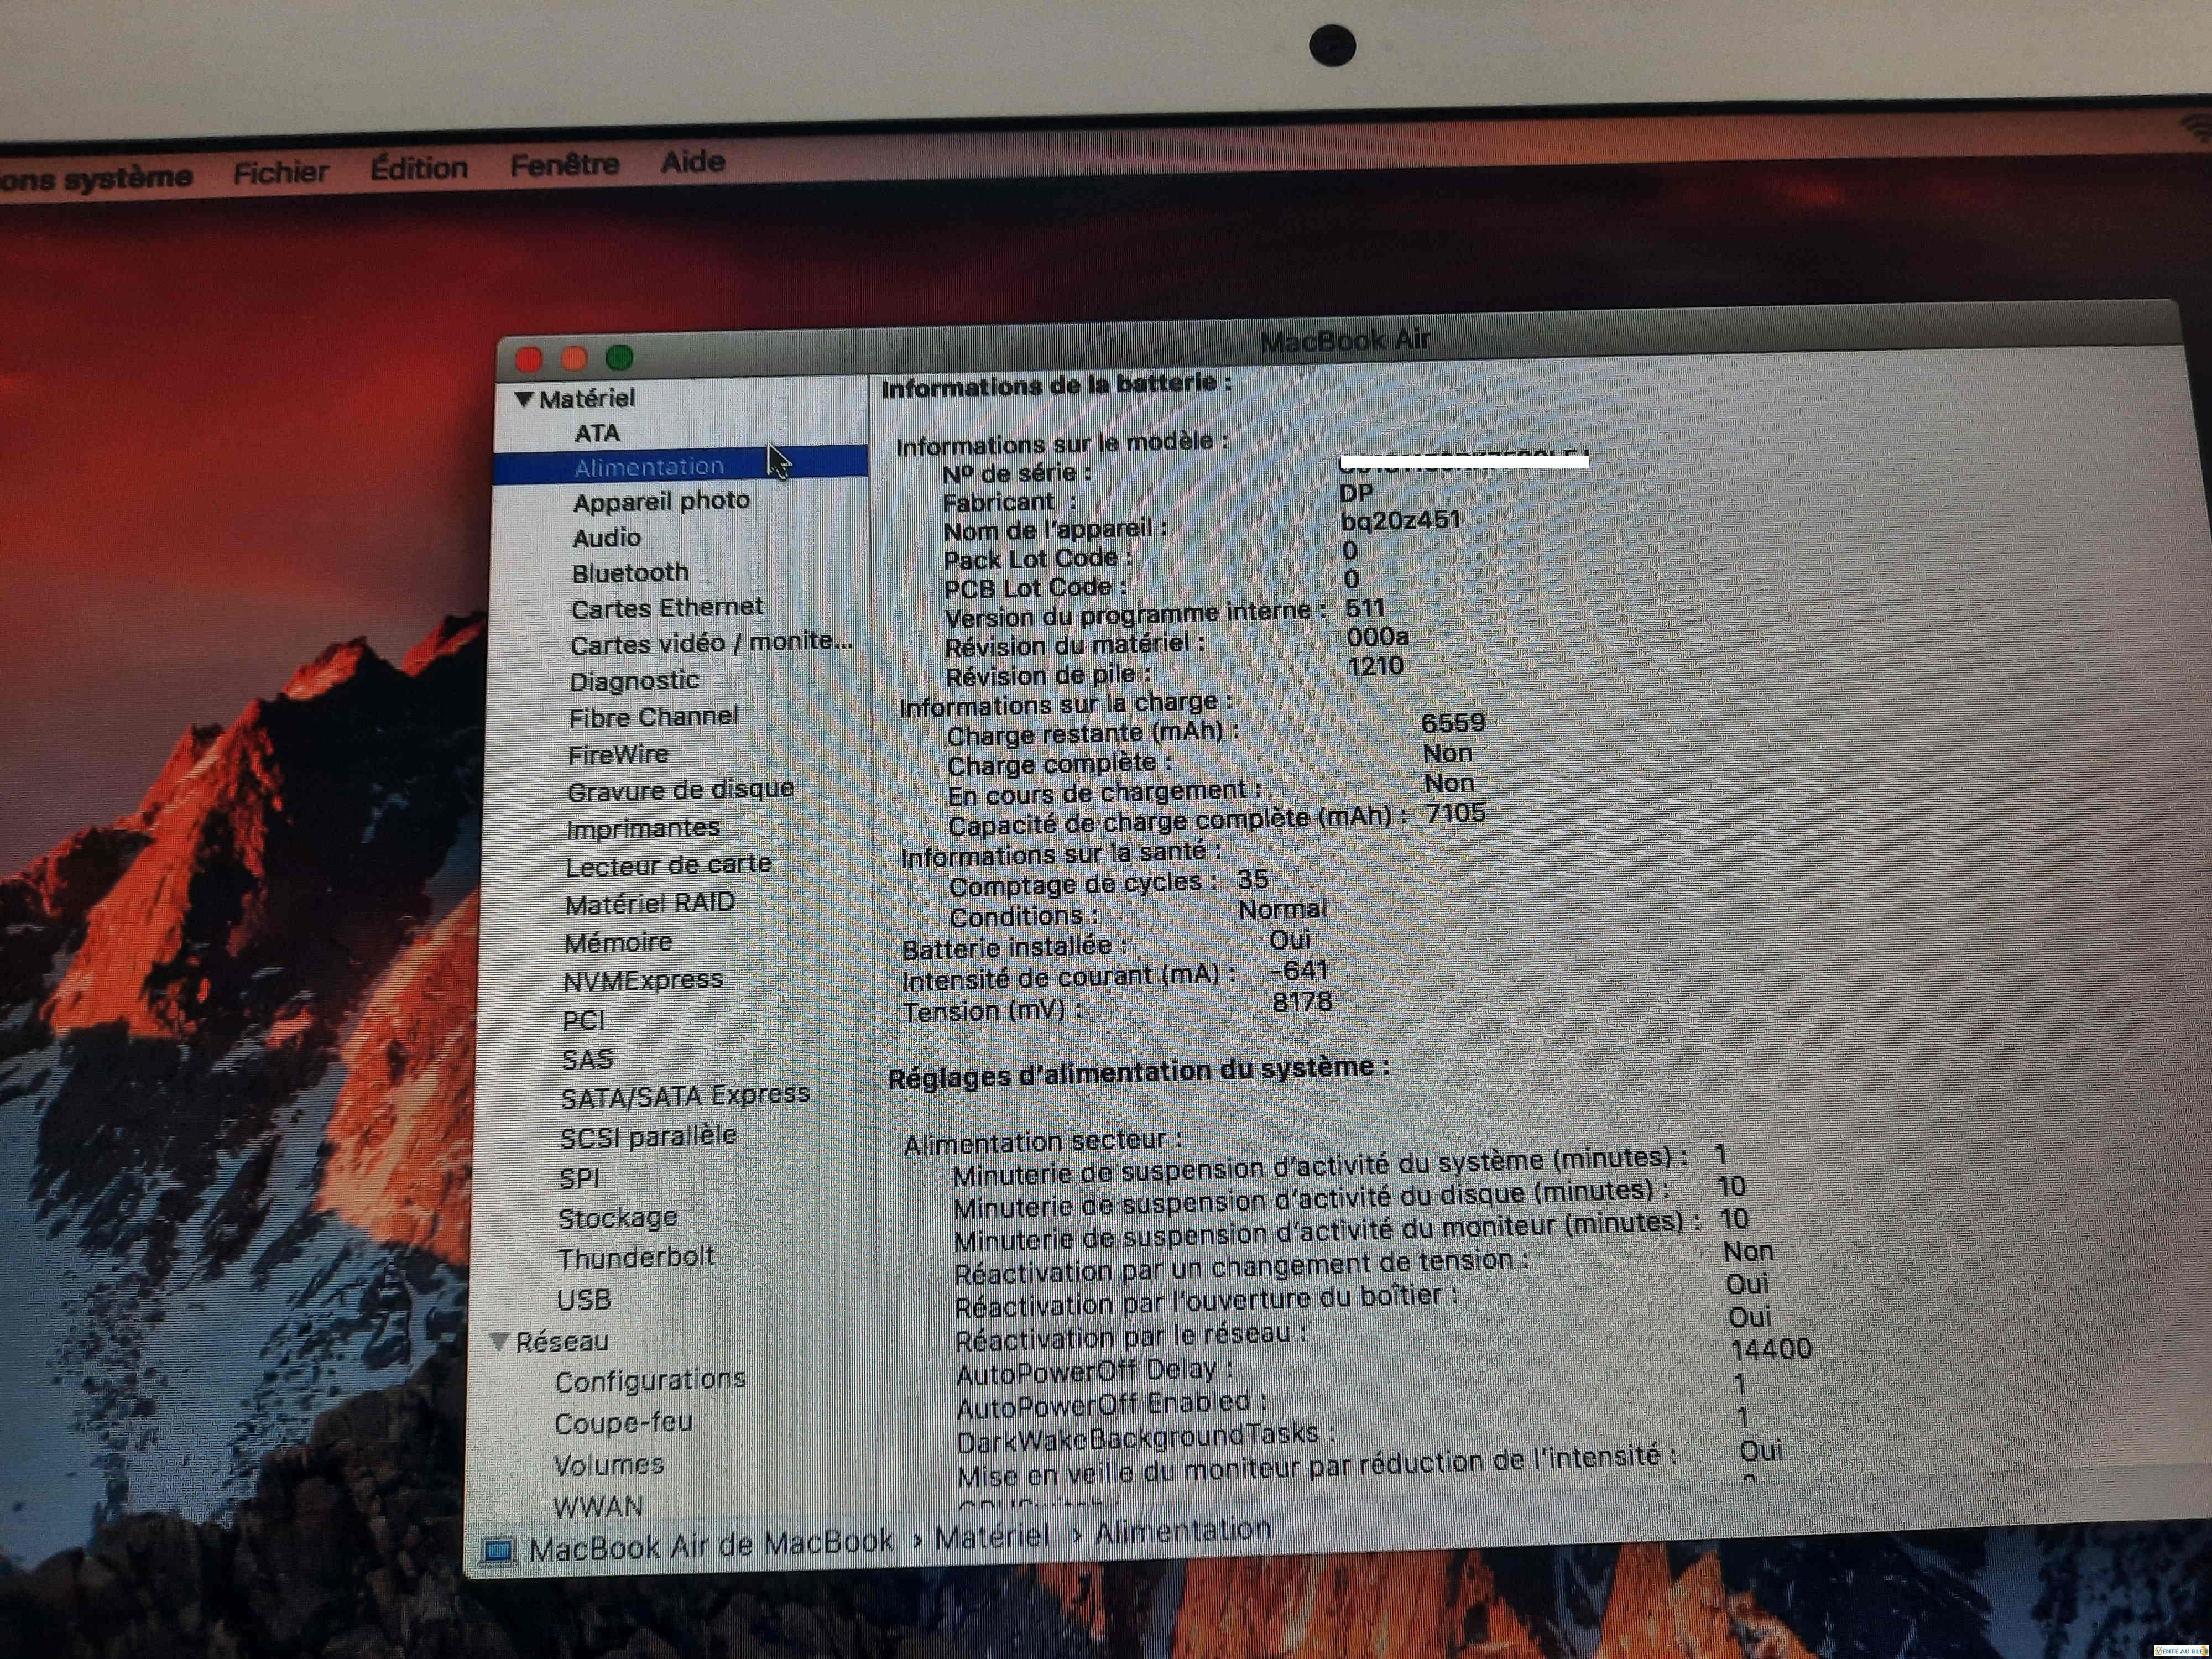The height and width of the screenshot is (1659, 2212).
Task: Click MacBook Air de MacBook path item
Action: [x=711, y=1545]
